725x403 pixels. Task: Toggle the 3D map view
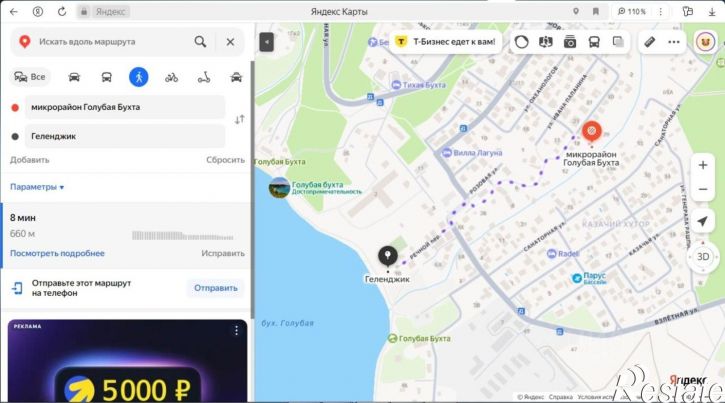click(x=703, y=256)
